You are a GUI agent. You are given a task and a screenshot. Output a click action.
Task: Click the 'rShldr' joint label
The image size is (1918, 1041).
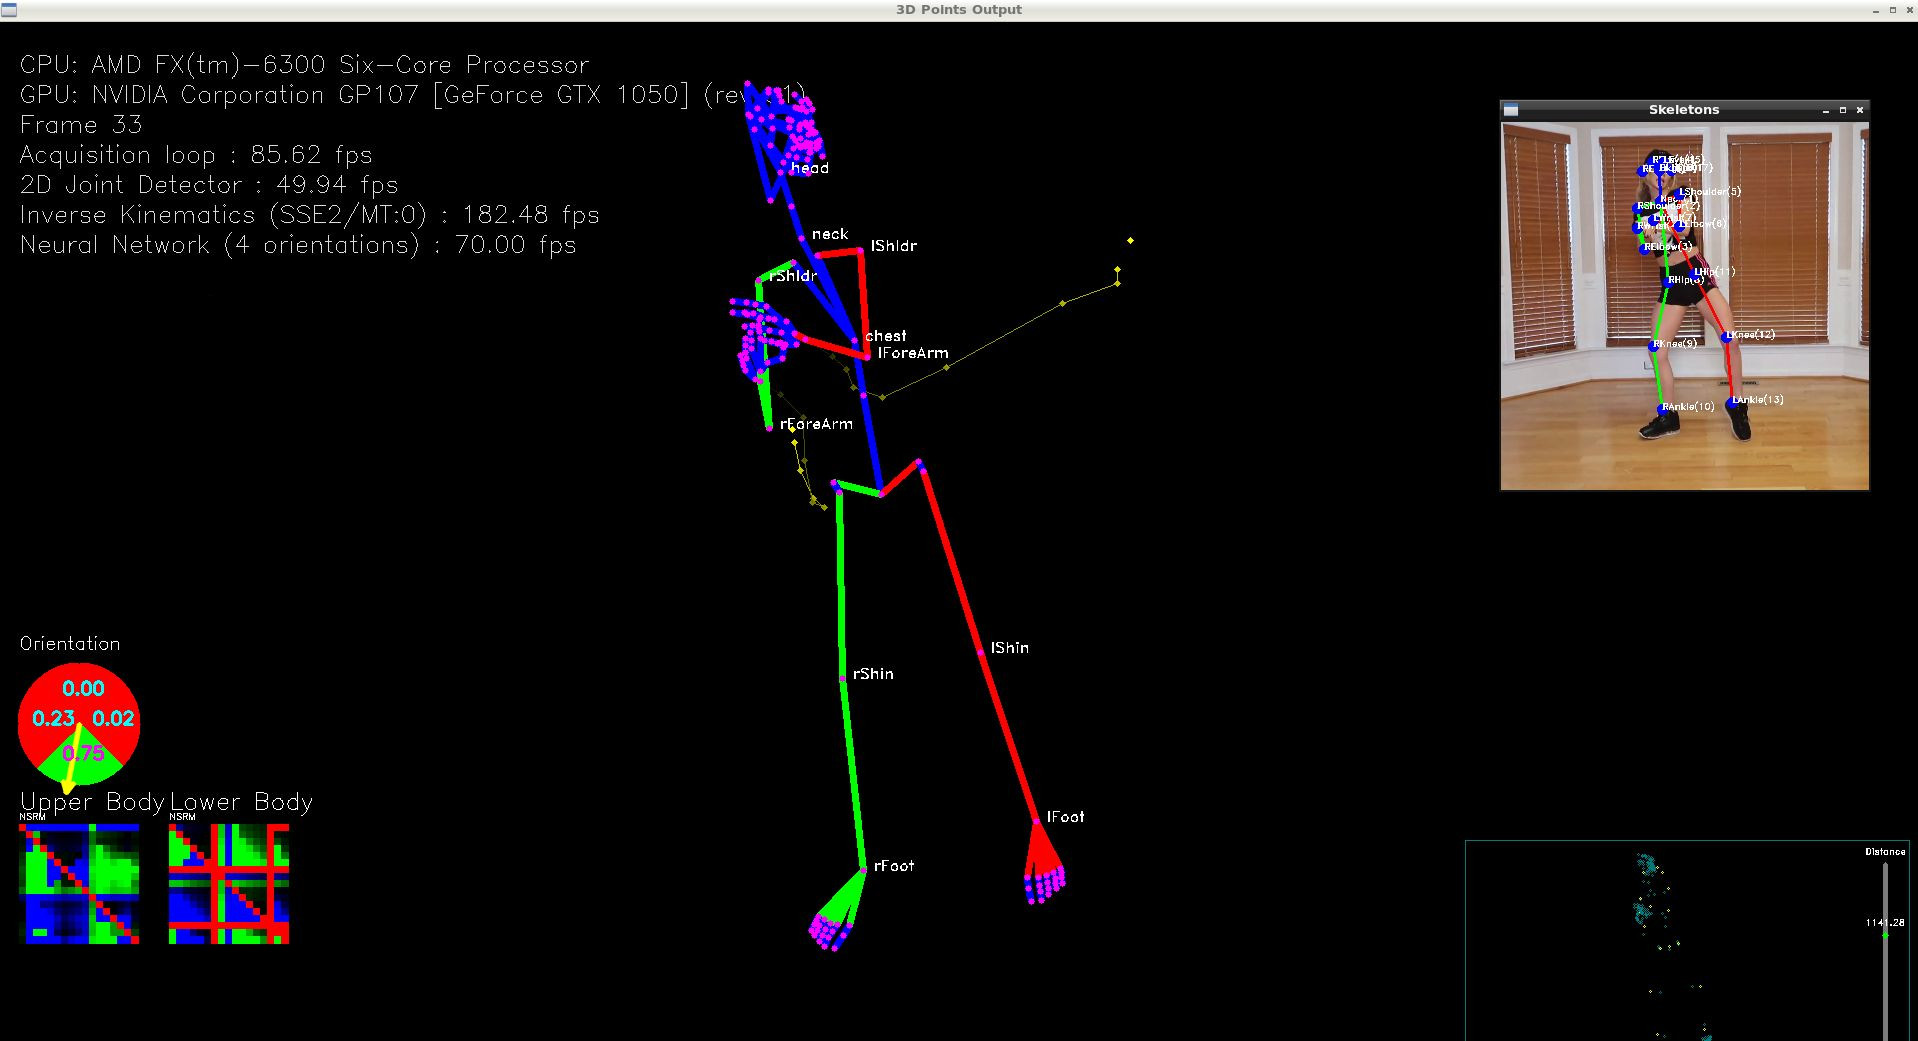(x=794, y=276)
